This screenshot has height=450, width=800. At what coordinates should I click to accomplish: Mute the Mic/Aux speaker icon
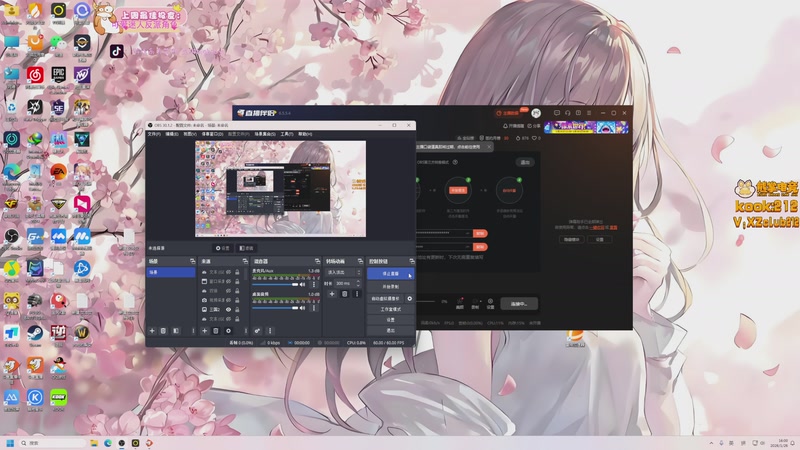click(303, 284)
